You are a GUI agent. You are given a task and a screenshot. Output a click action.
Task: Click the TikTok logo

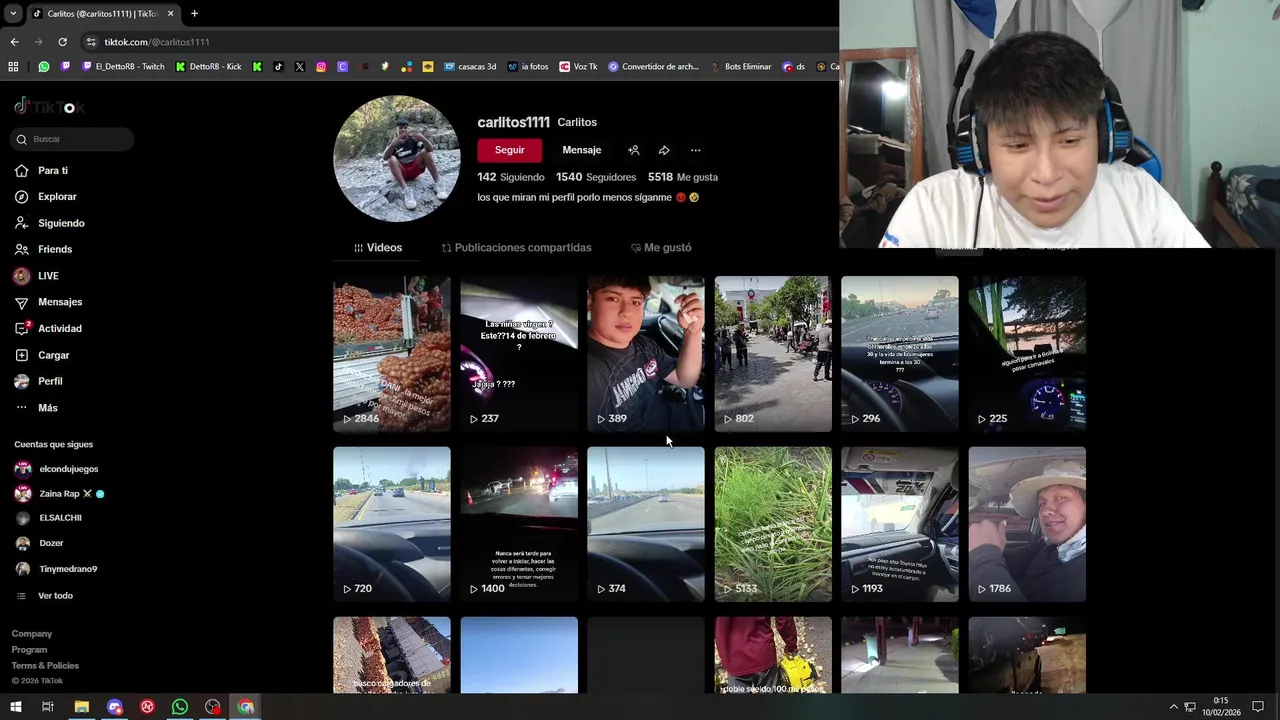48,106
